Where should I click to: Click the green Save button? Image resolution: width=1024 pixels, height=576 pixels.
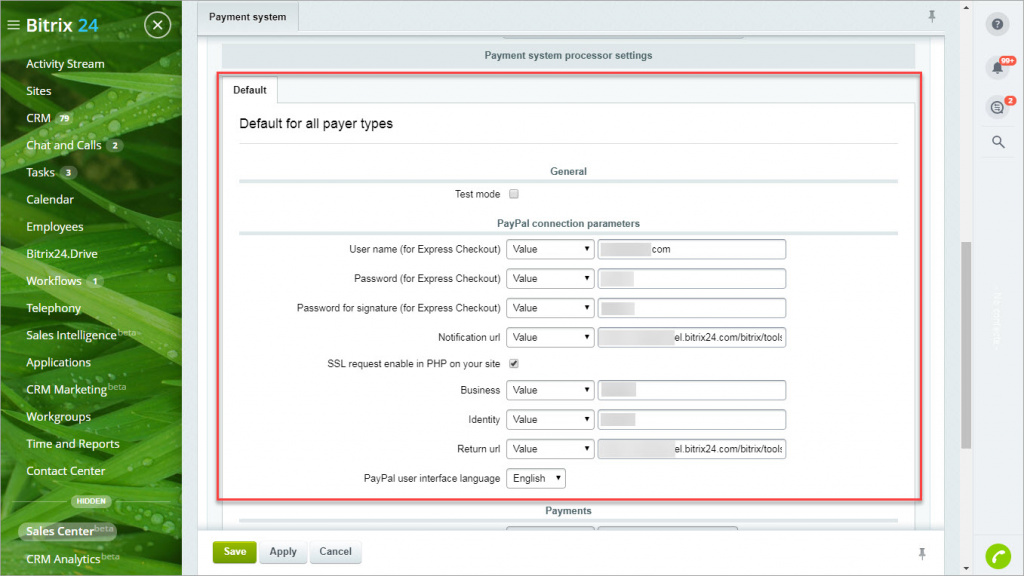click(234, 552)
